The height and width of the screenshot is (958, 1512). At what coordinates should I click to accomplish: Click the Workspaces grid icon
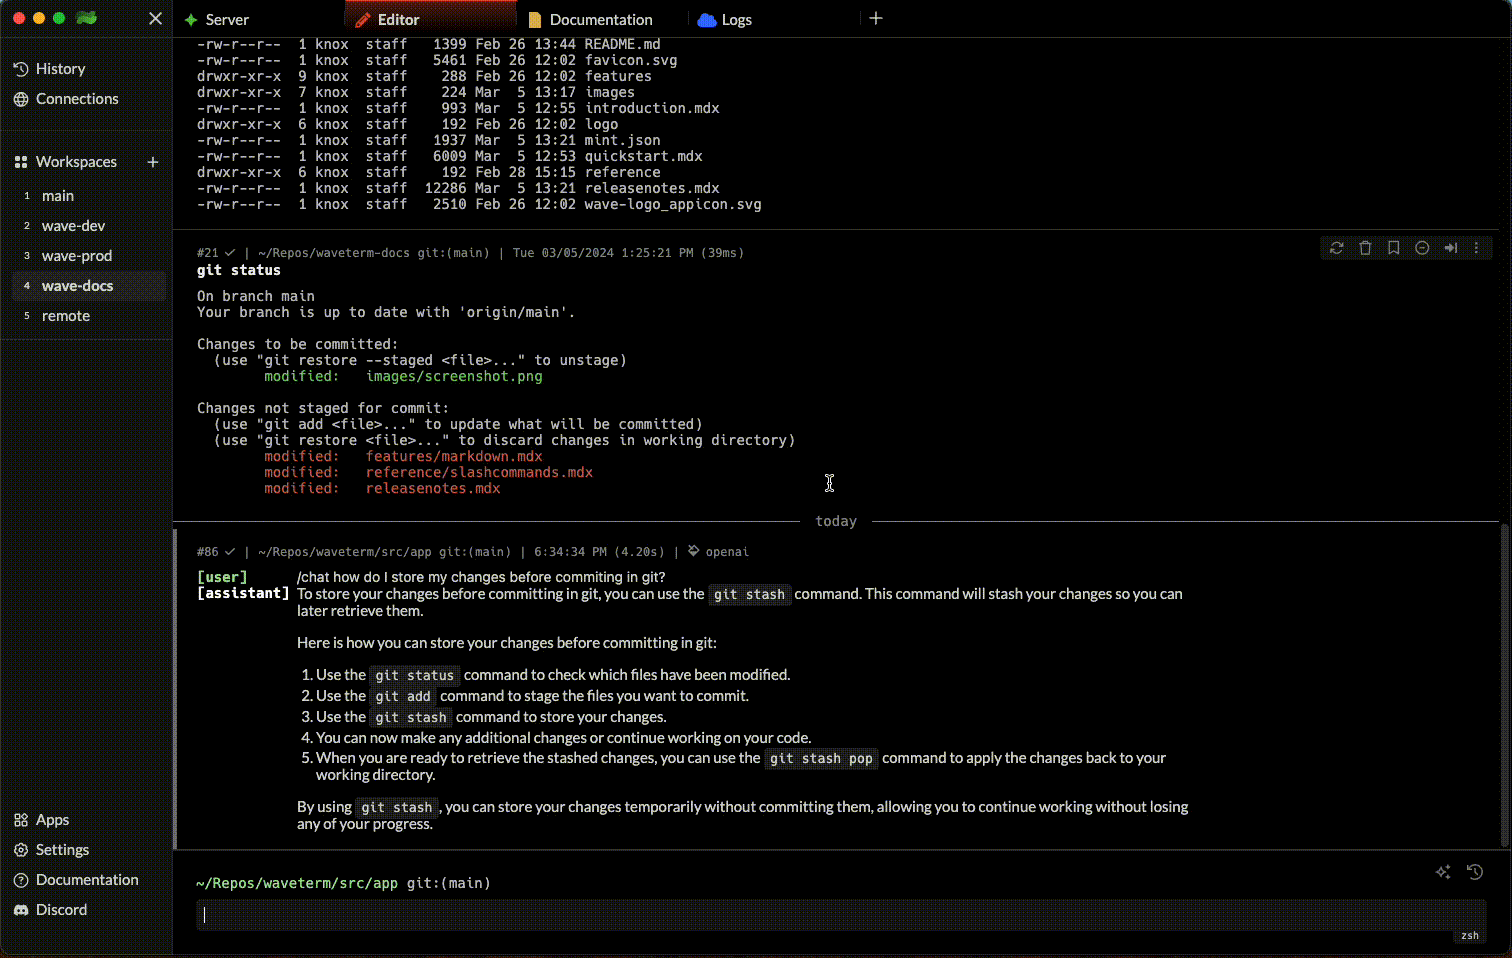coord(21,162)
